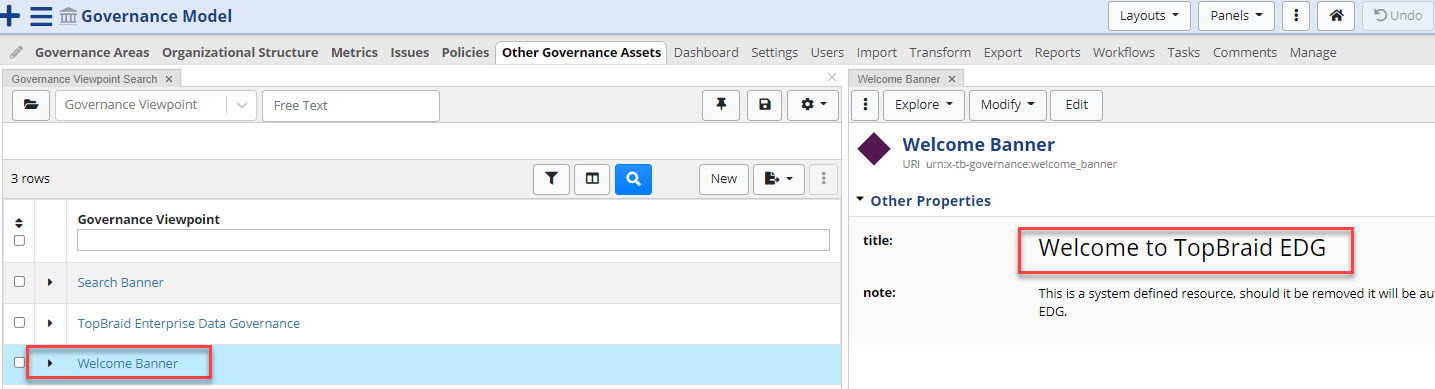The image size is (1435, 389).
Task: Expand the Welcome Banner row arrow
Action: [x=50, y=363]
